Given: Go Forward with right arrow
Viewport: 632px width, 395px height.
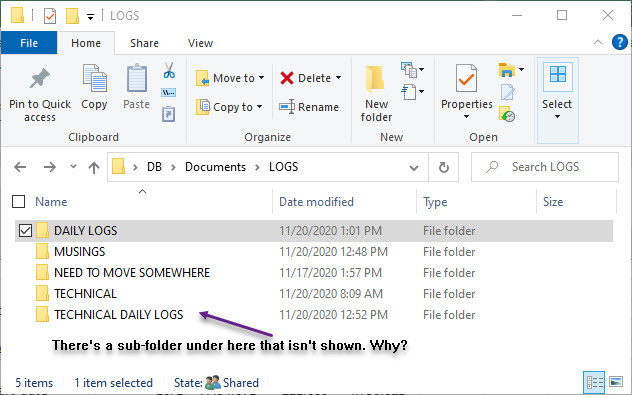Looking at the screenshot, I should pyautogui.click(x=50, y=167).
